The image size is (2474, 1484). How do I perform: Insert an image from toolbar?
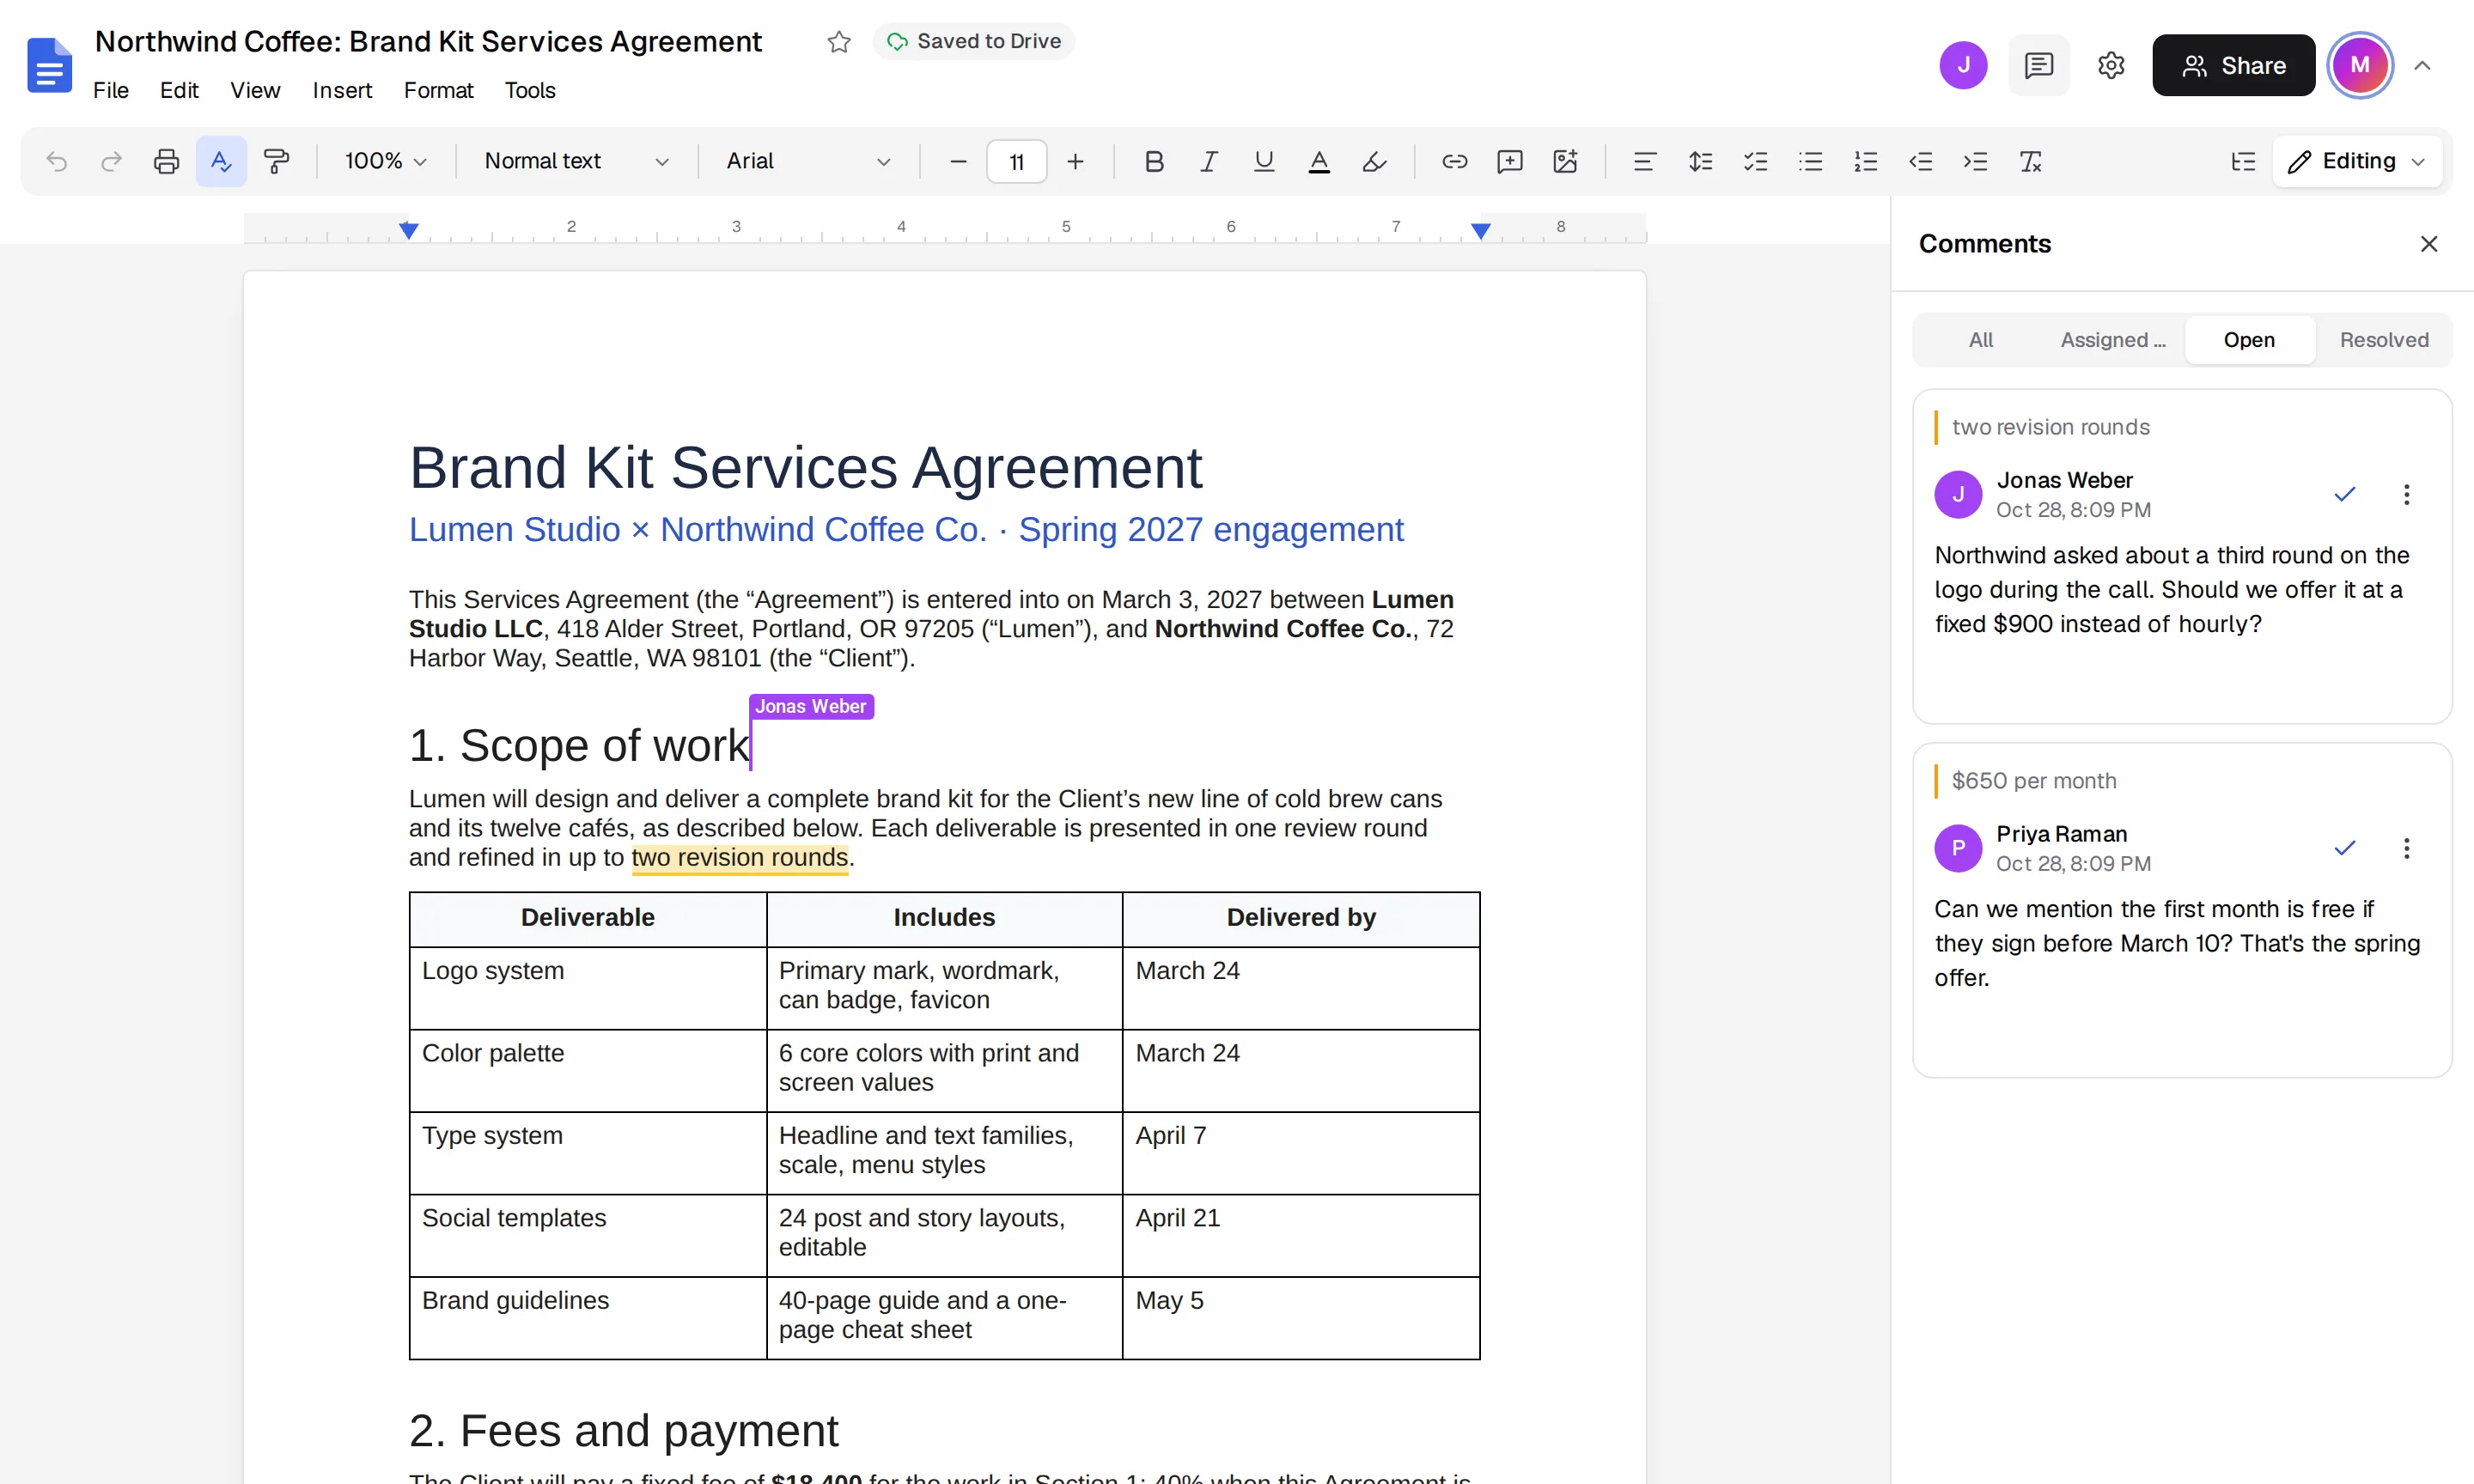(x=1565, y=161)
